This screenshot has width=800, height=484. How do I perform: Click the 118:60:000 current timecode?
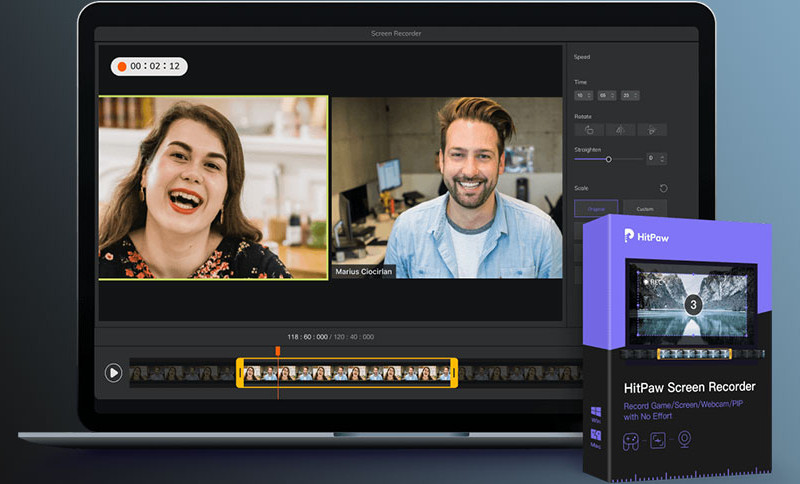(308, 337)
